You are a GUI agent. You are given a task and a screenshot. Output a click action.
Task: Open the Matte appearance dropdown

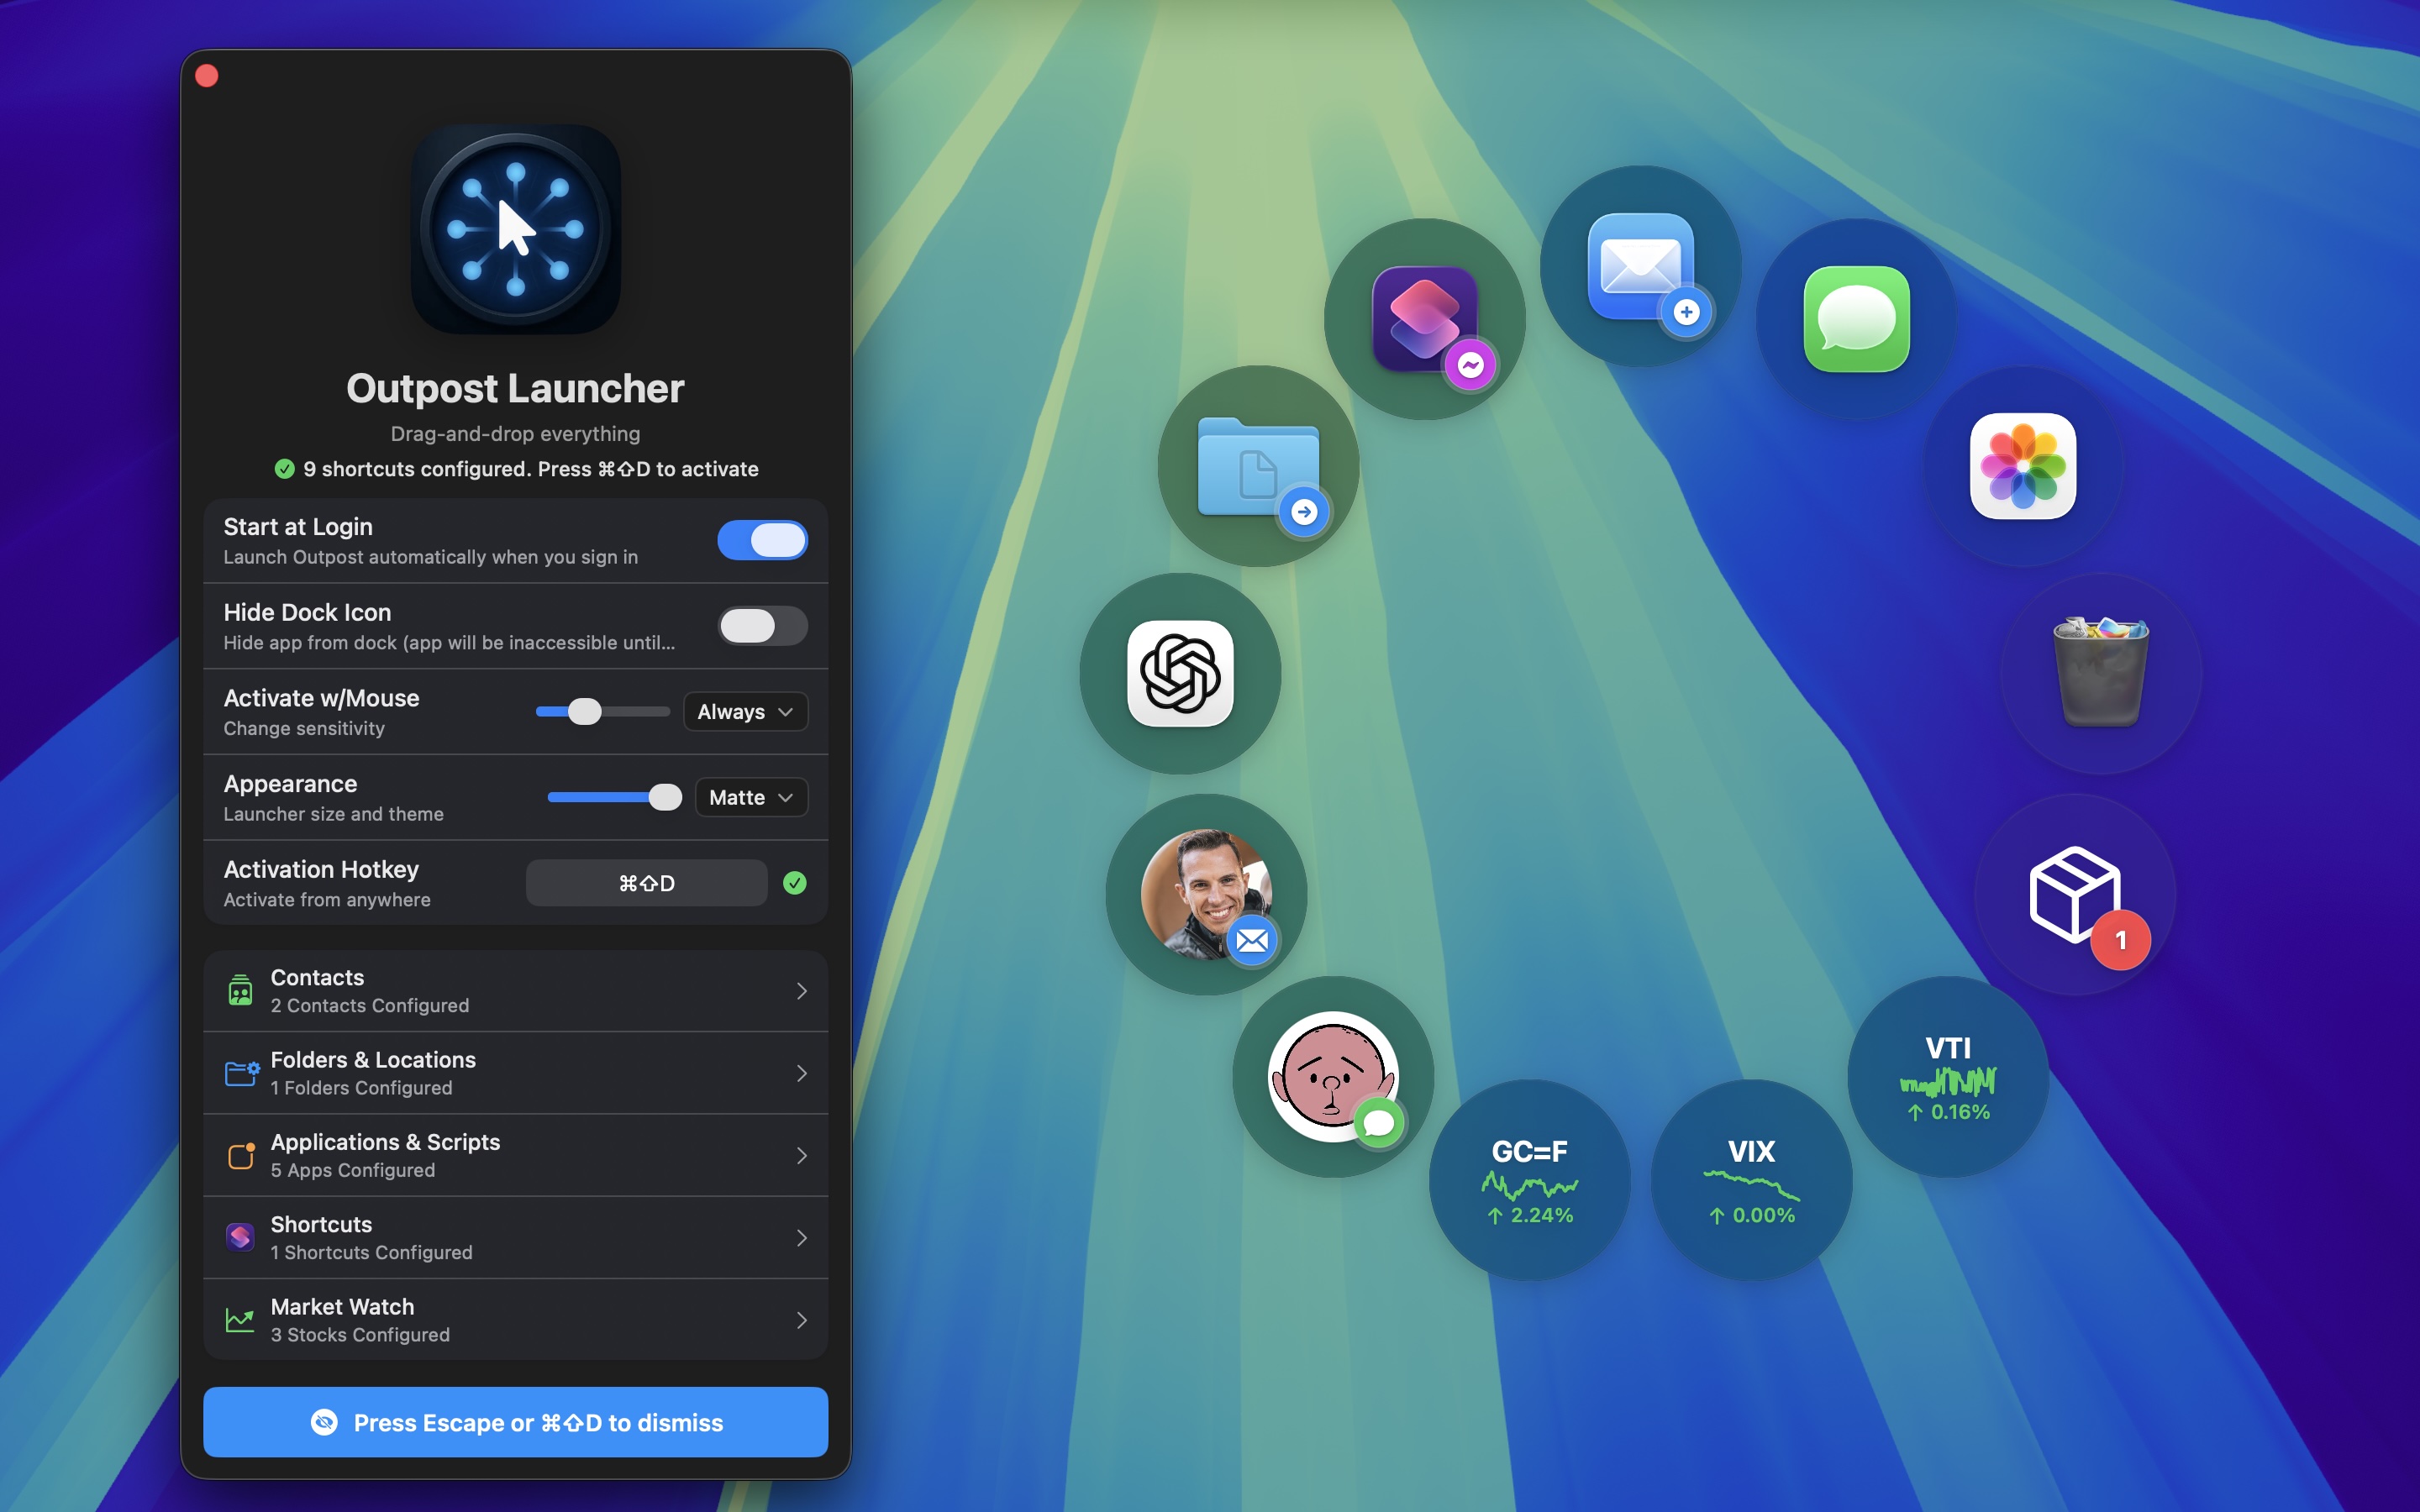pyautogui.click(x=750, y=797)
